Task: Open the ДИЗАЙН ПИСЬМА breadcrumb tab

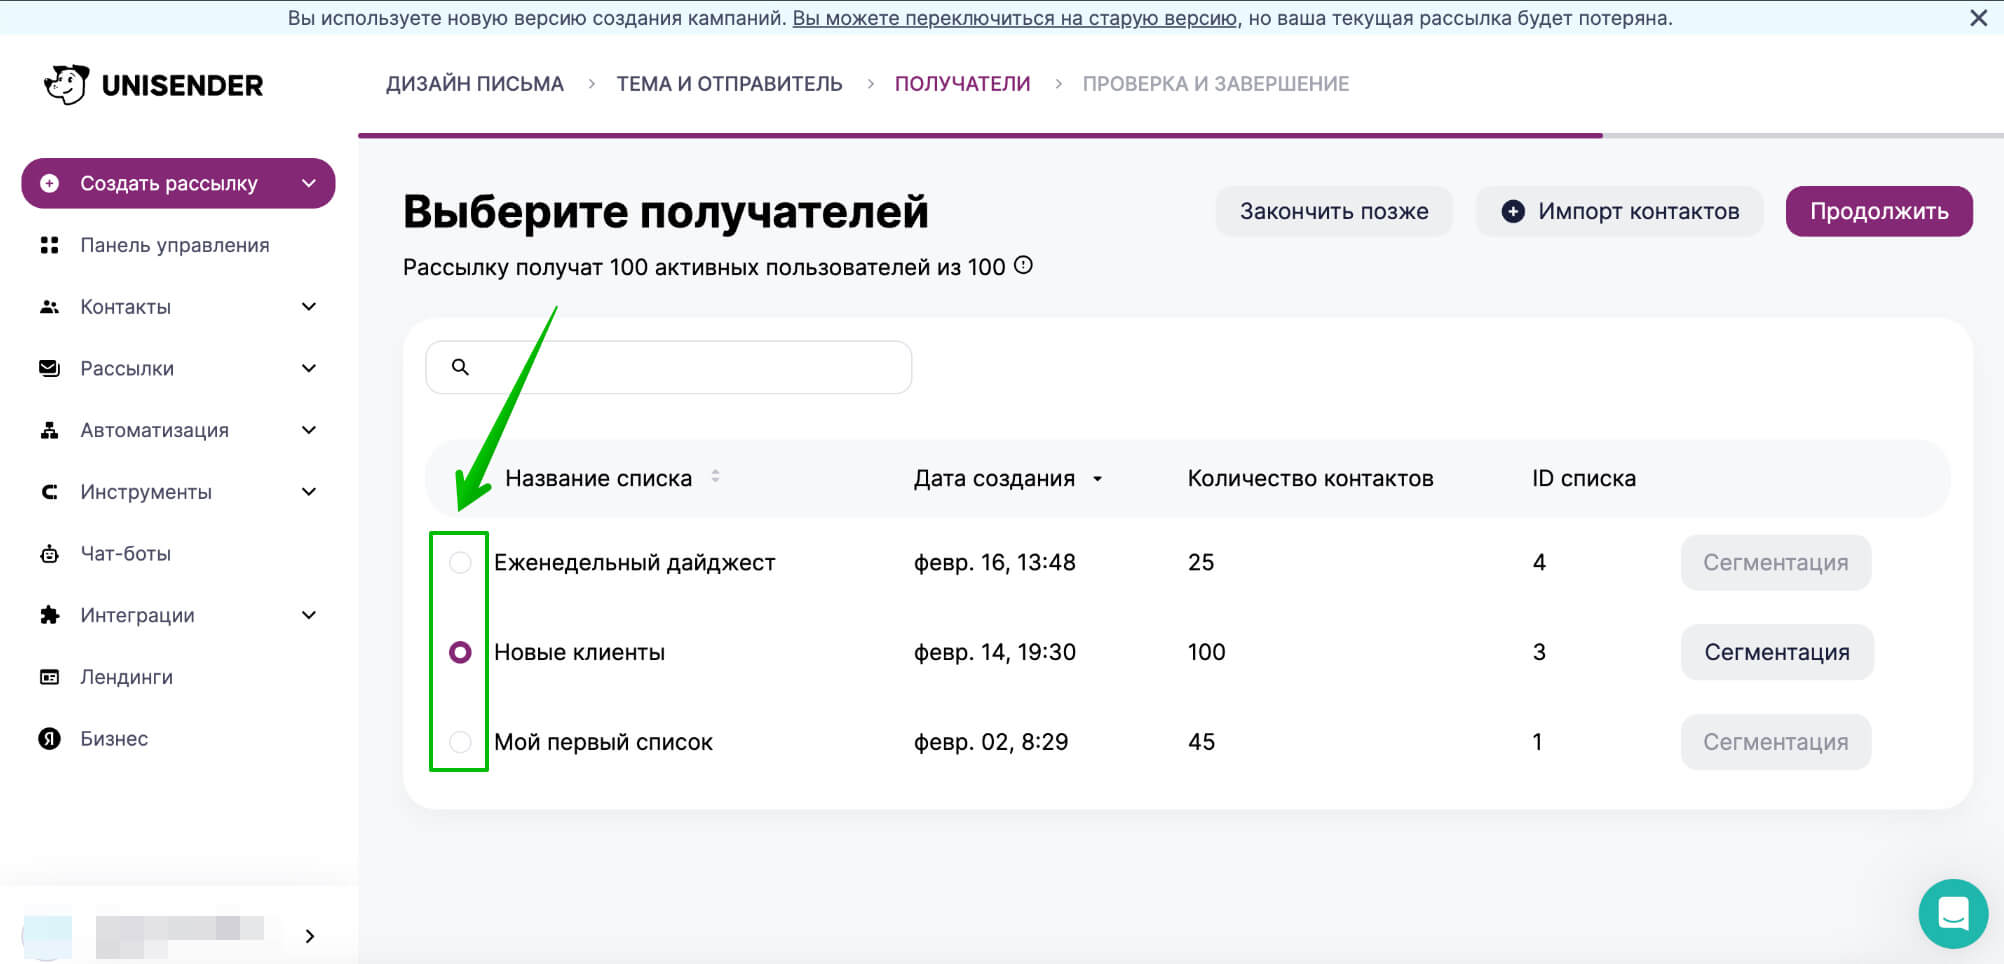Action: coord(474,83)
